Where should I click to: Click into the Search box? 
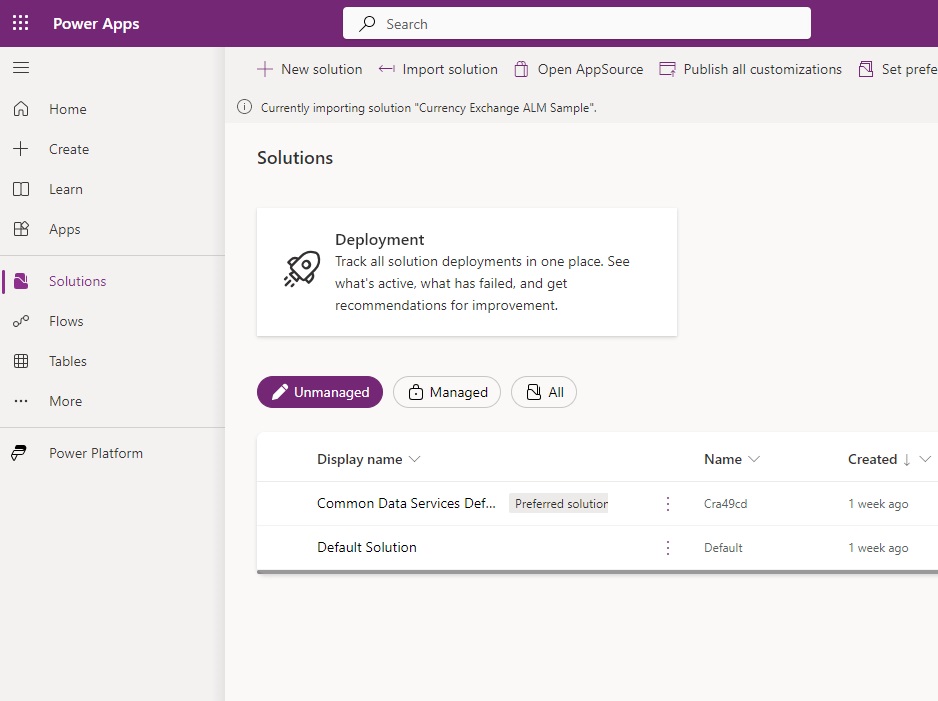click(577, 24)
